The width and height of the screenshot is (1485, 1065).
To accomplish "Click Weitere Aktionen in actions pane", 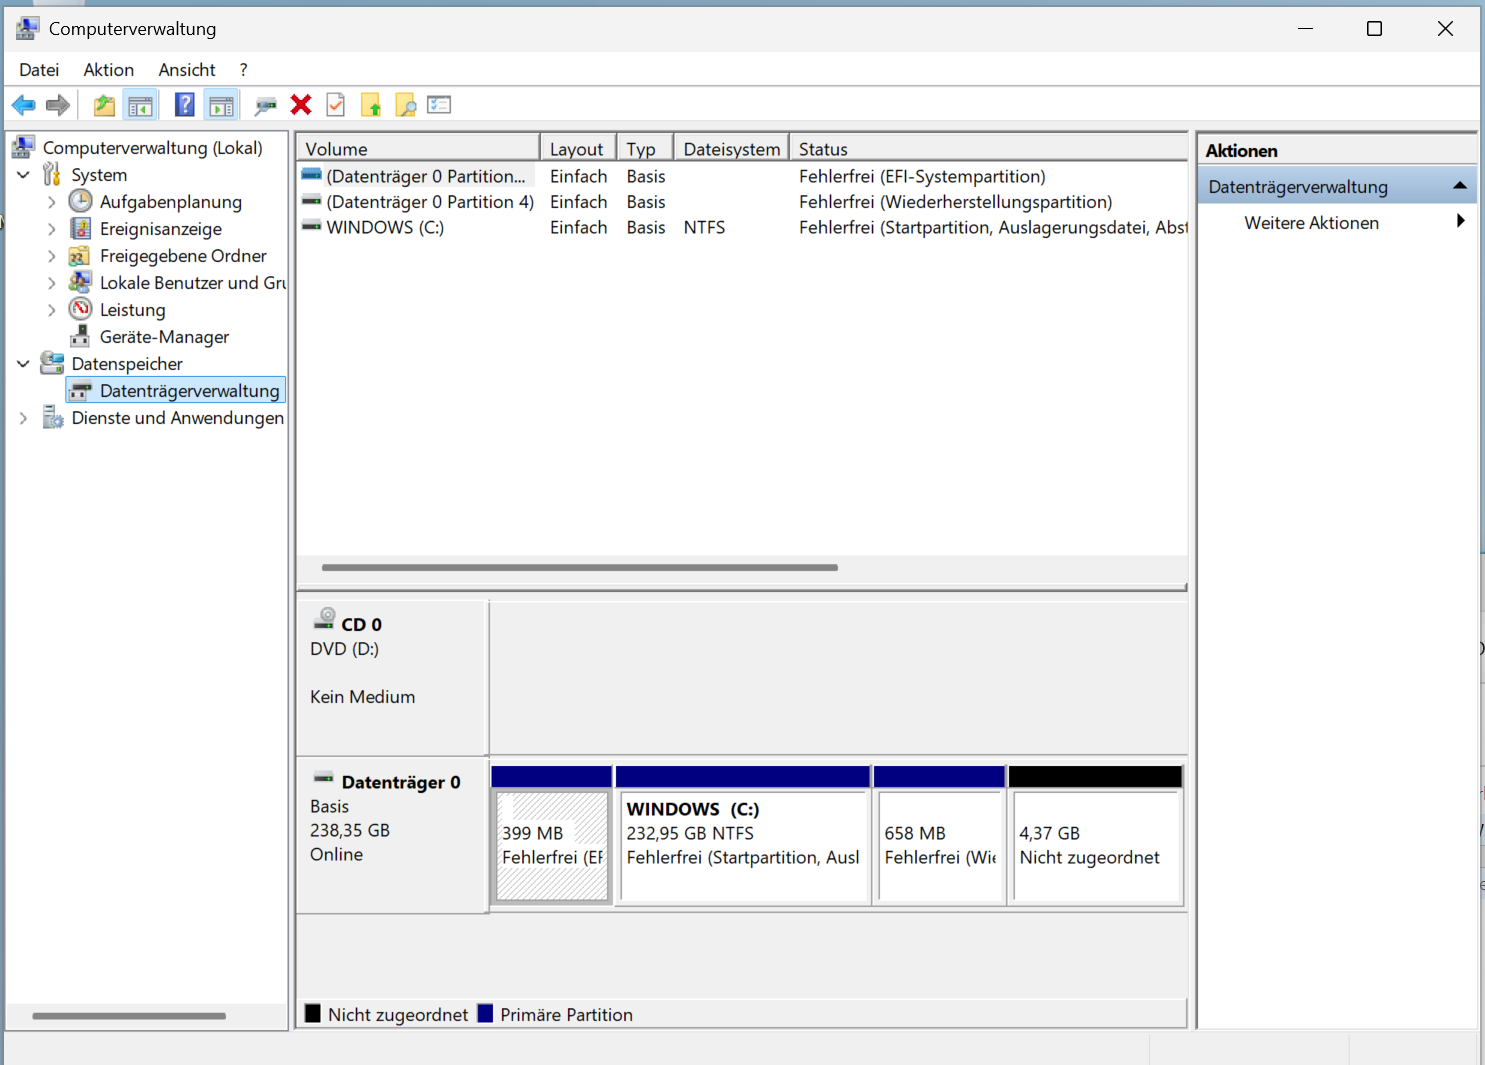I will pyautogui.click(x=1311, y=222).
